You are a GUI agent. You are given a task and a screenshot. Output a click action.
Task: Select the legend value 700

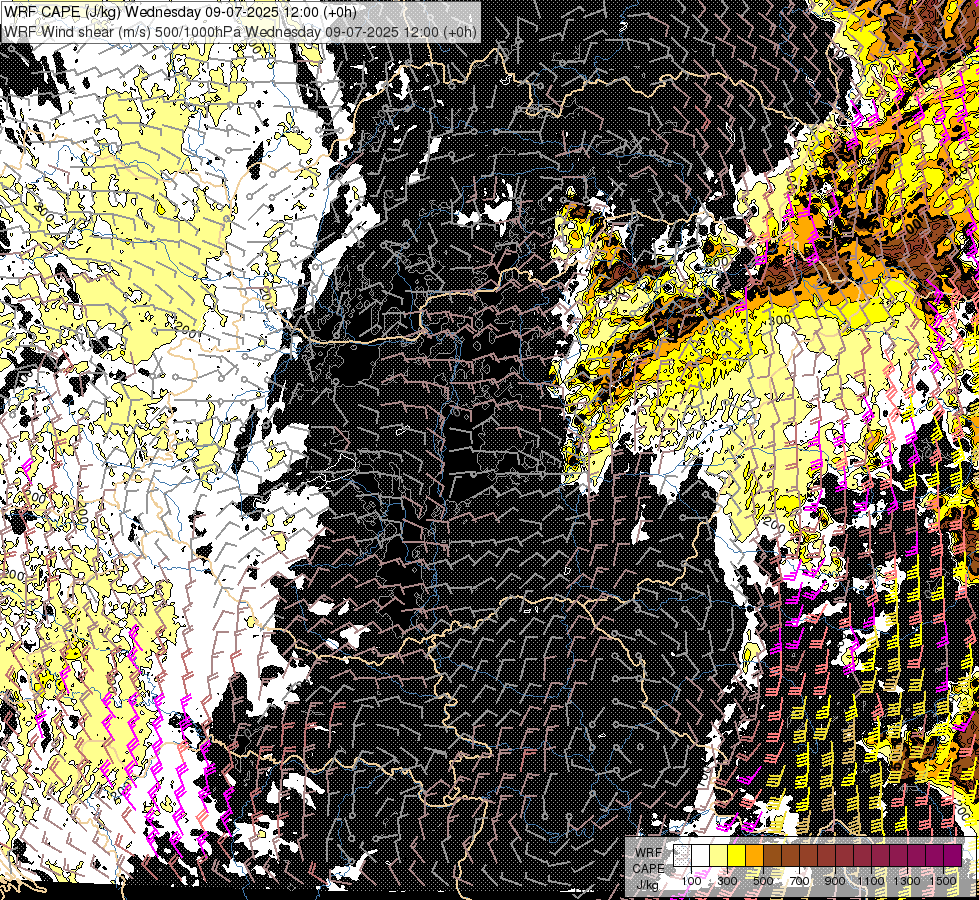(x=799, y=881)
